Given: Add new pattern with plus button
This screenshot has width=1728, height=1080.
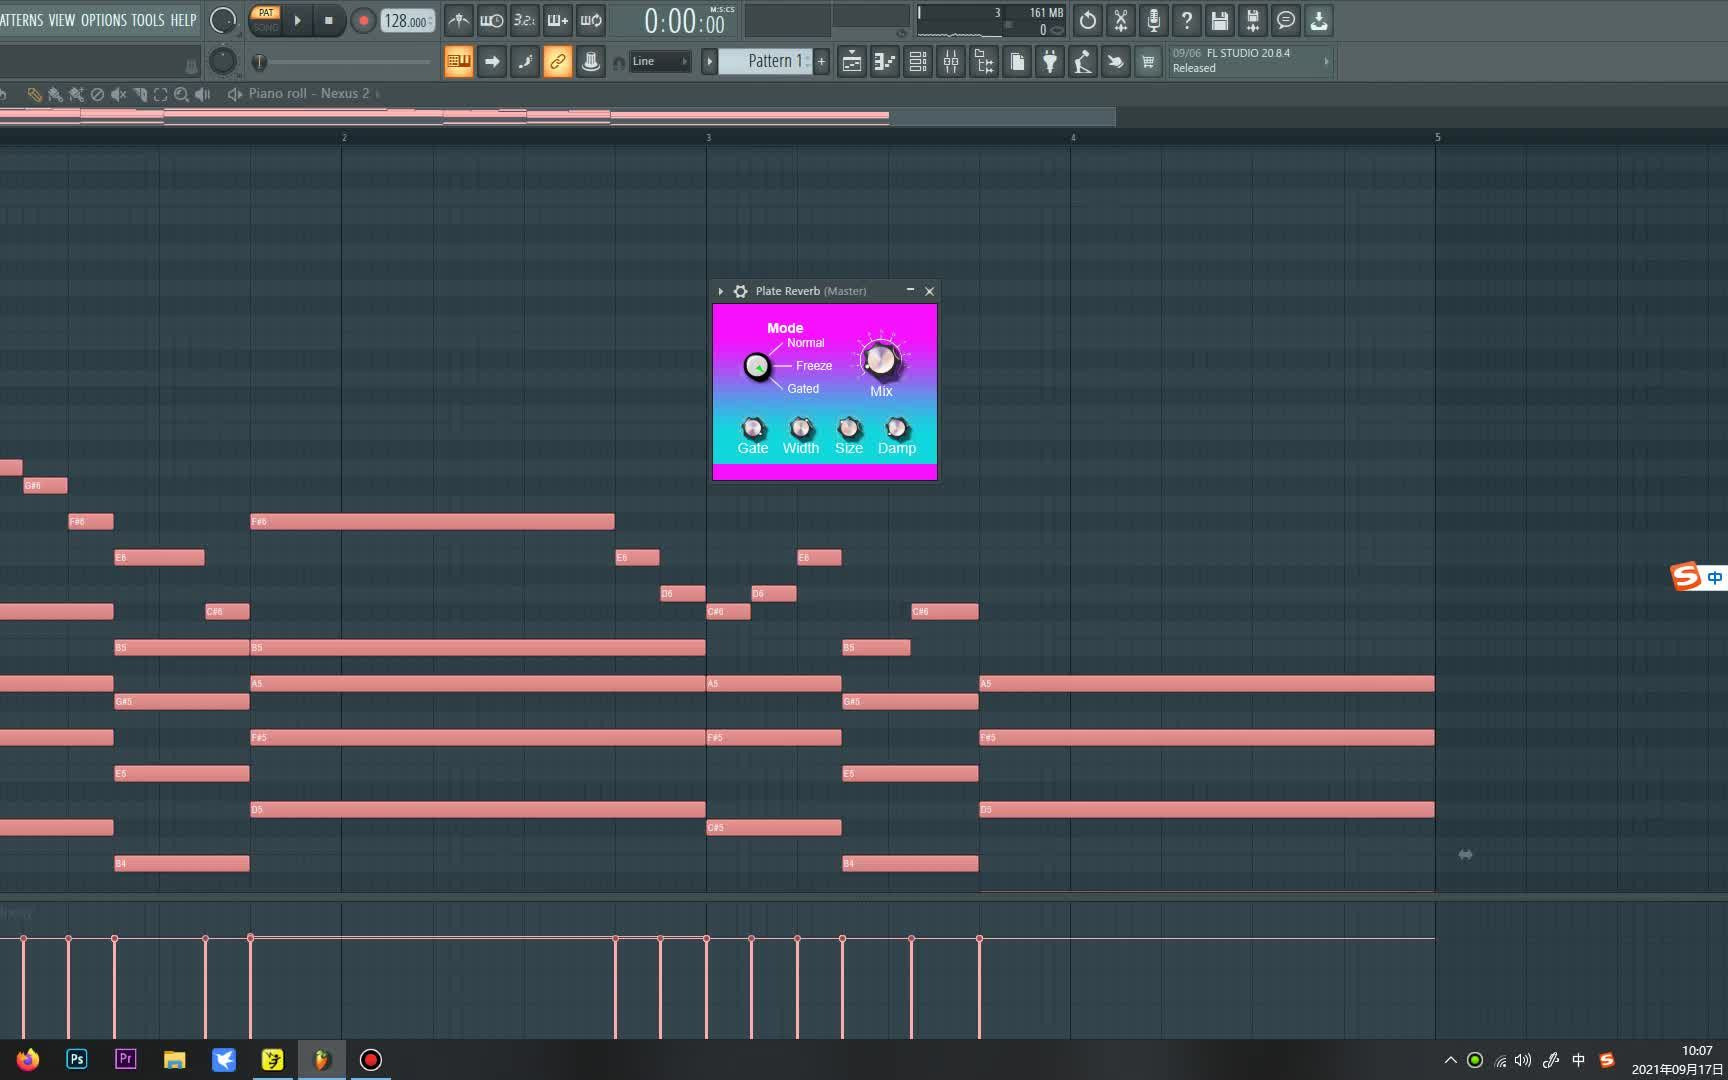Looking at the screenshot, I should (822, 61).
